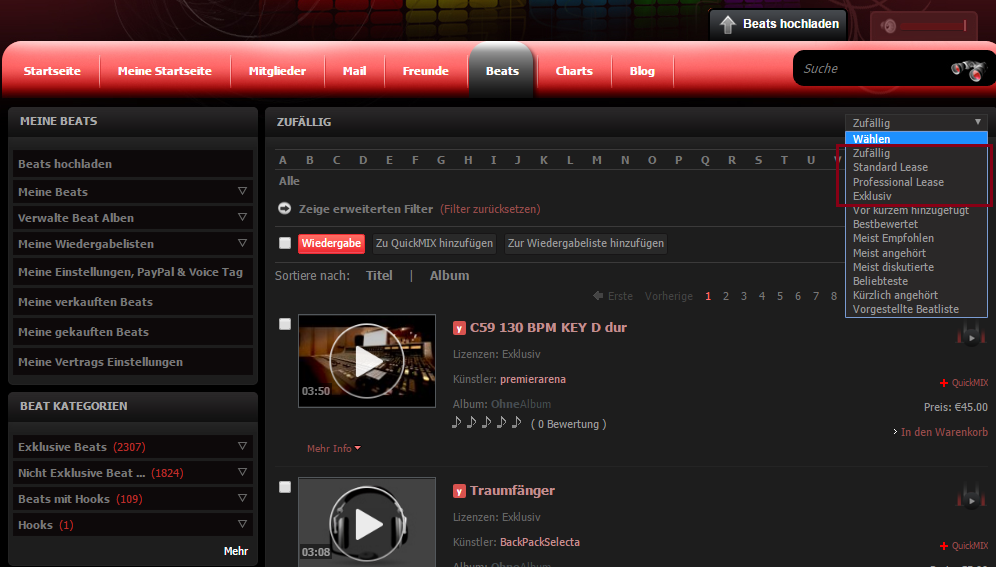The height and width of the screenshot is (567, 996).
Task: Filter beats by letter A
Action: tap(283, 160)
